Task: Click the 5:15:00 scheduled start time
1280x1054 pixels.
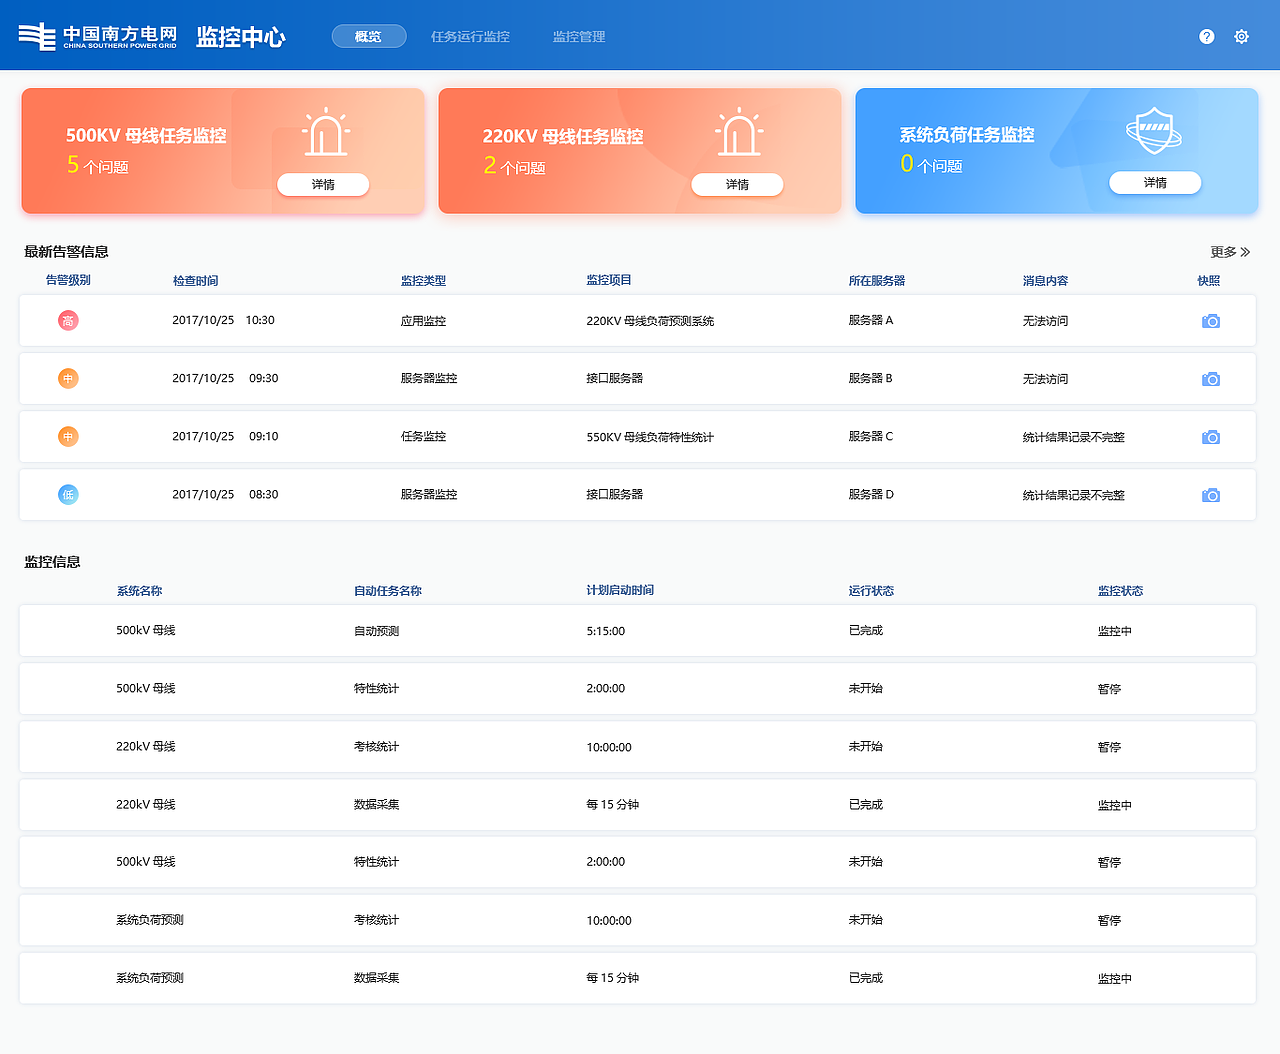Action: click(x=606, y=631)
